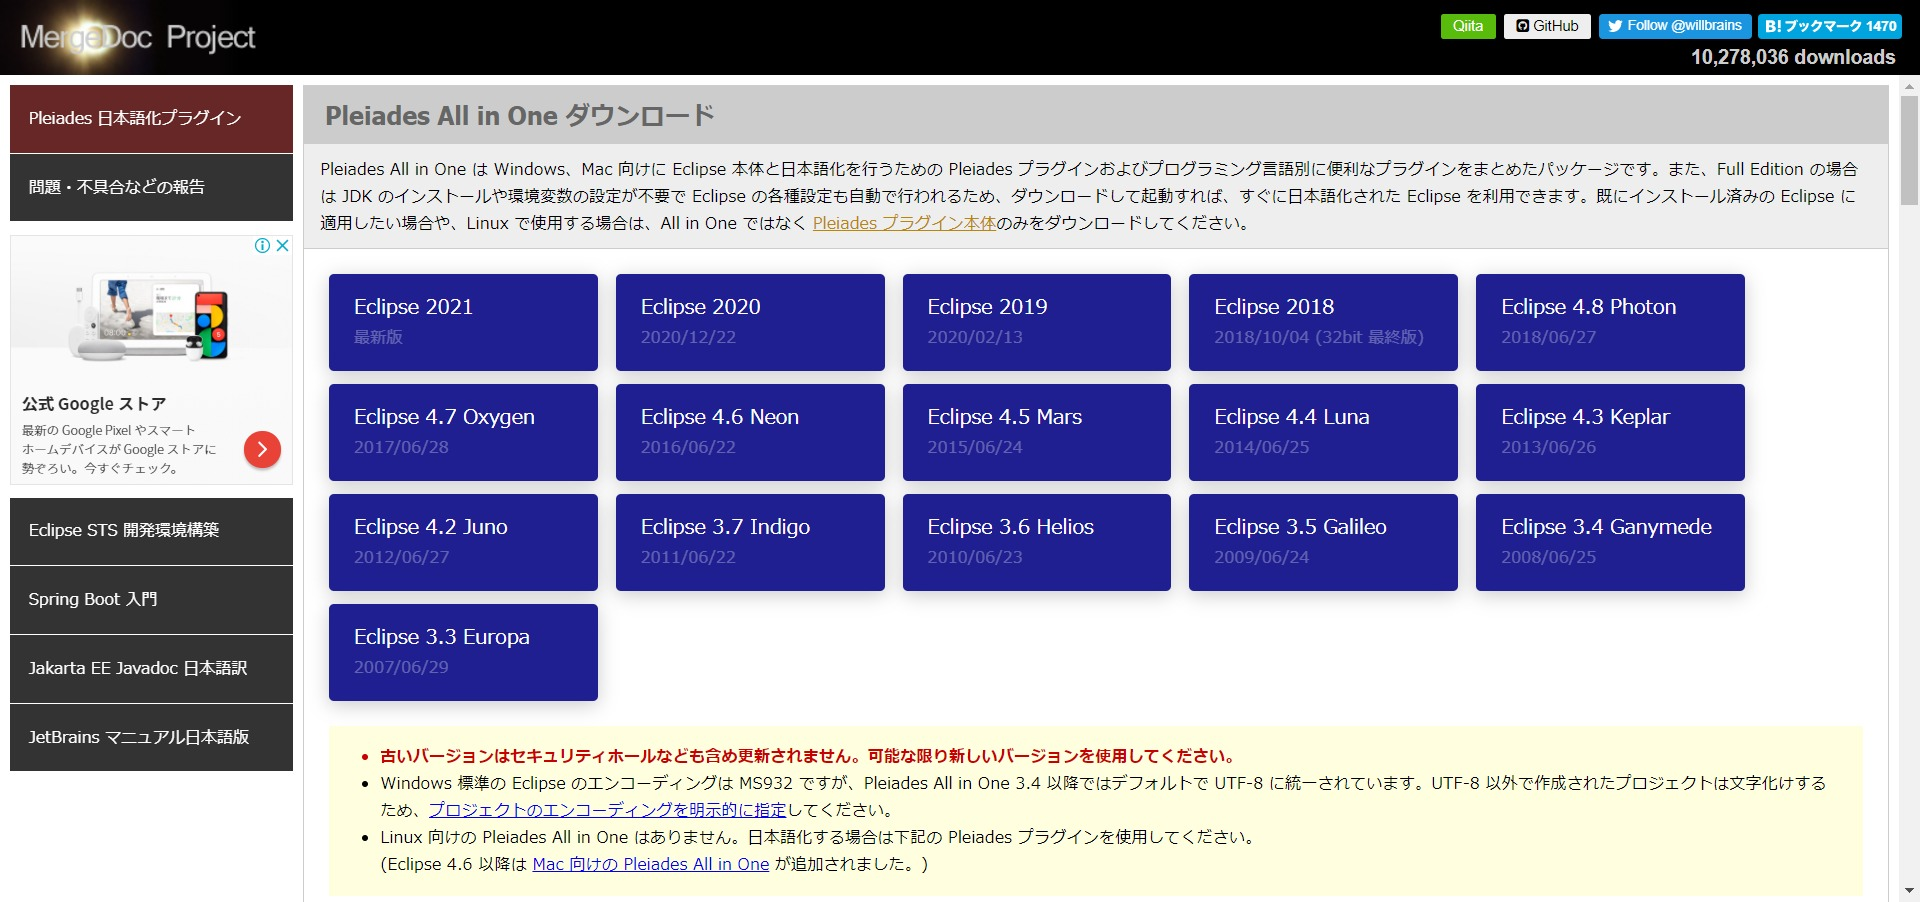Open 問題・不具合などの報告 sidebar item
1920x902 pixels.
coord(151,187)
